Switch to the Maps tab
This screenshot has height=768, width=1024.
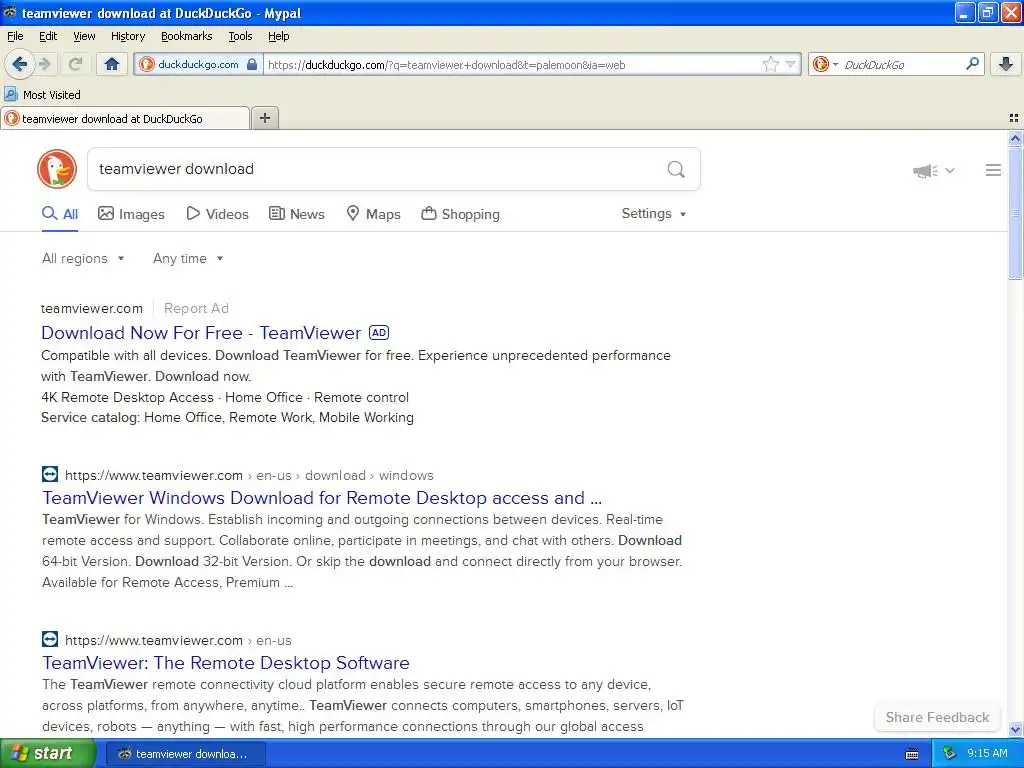coord(374,214)
